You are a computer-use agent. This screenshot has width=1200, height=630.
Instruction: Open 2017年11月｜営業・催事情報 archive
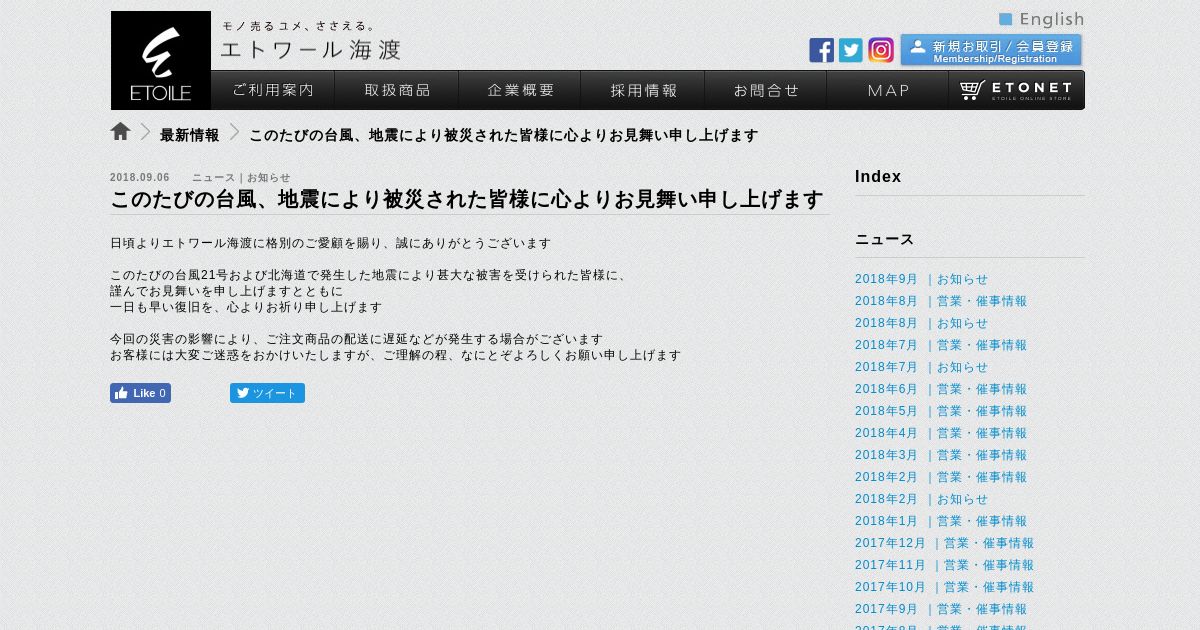tap(944, 565)
